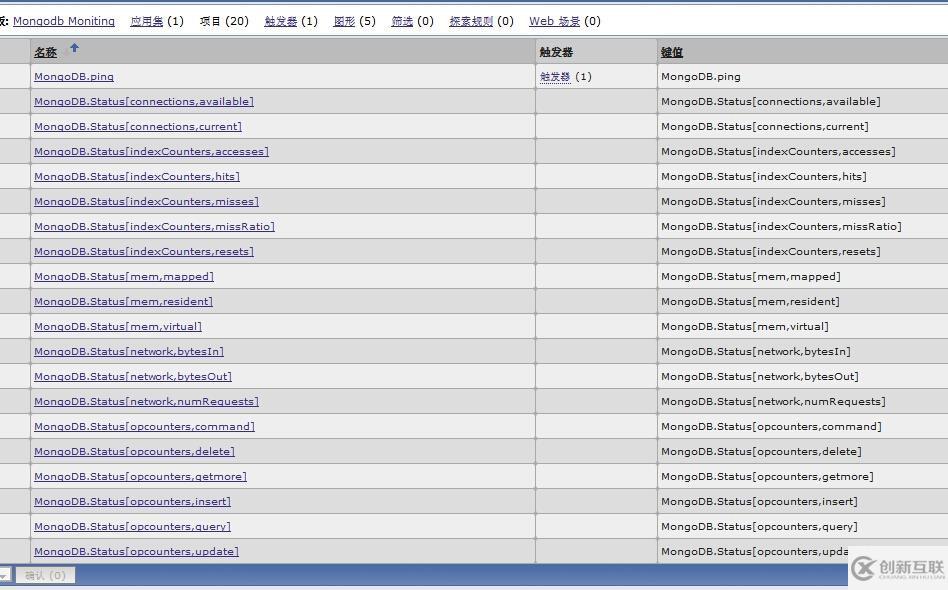Select key text MongoDB.Status[opcounters,delete]
This screenshot has width=948, height=590.
coord(761,452)
